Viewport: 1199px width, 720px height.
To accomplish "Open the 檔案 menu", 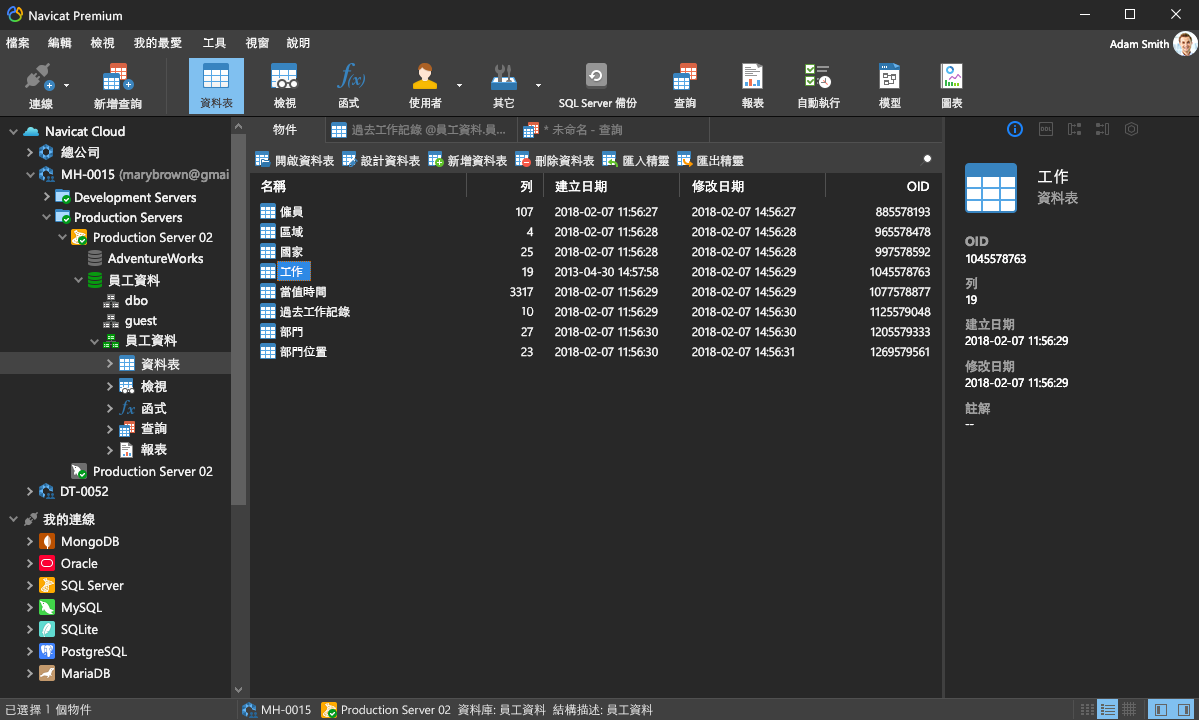I will click(x=18, y=43).
